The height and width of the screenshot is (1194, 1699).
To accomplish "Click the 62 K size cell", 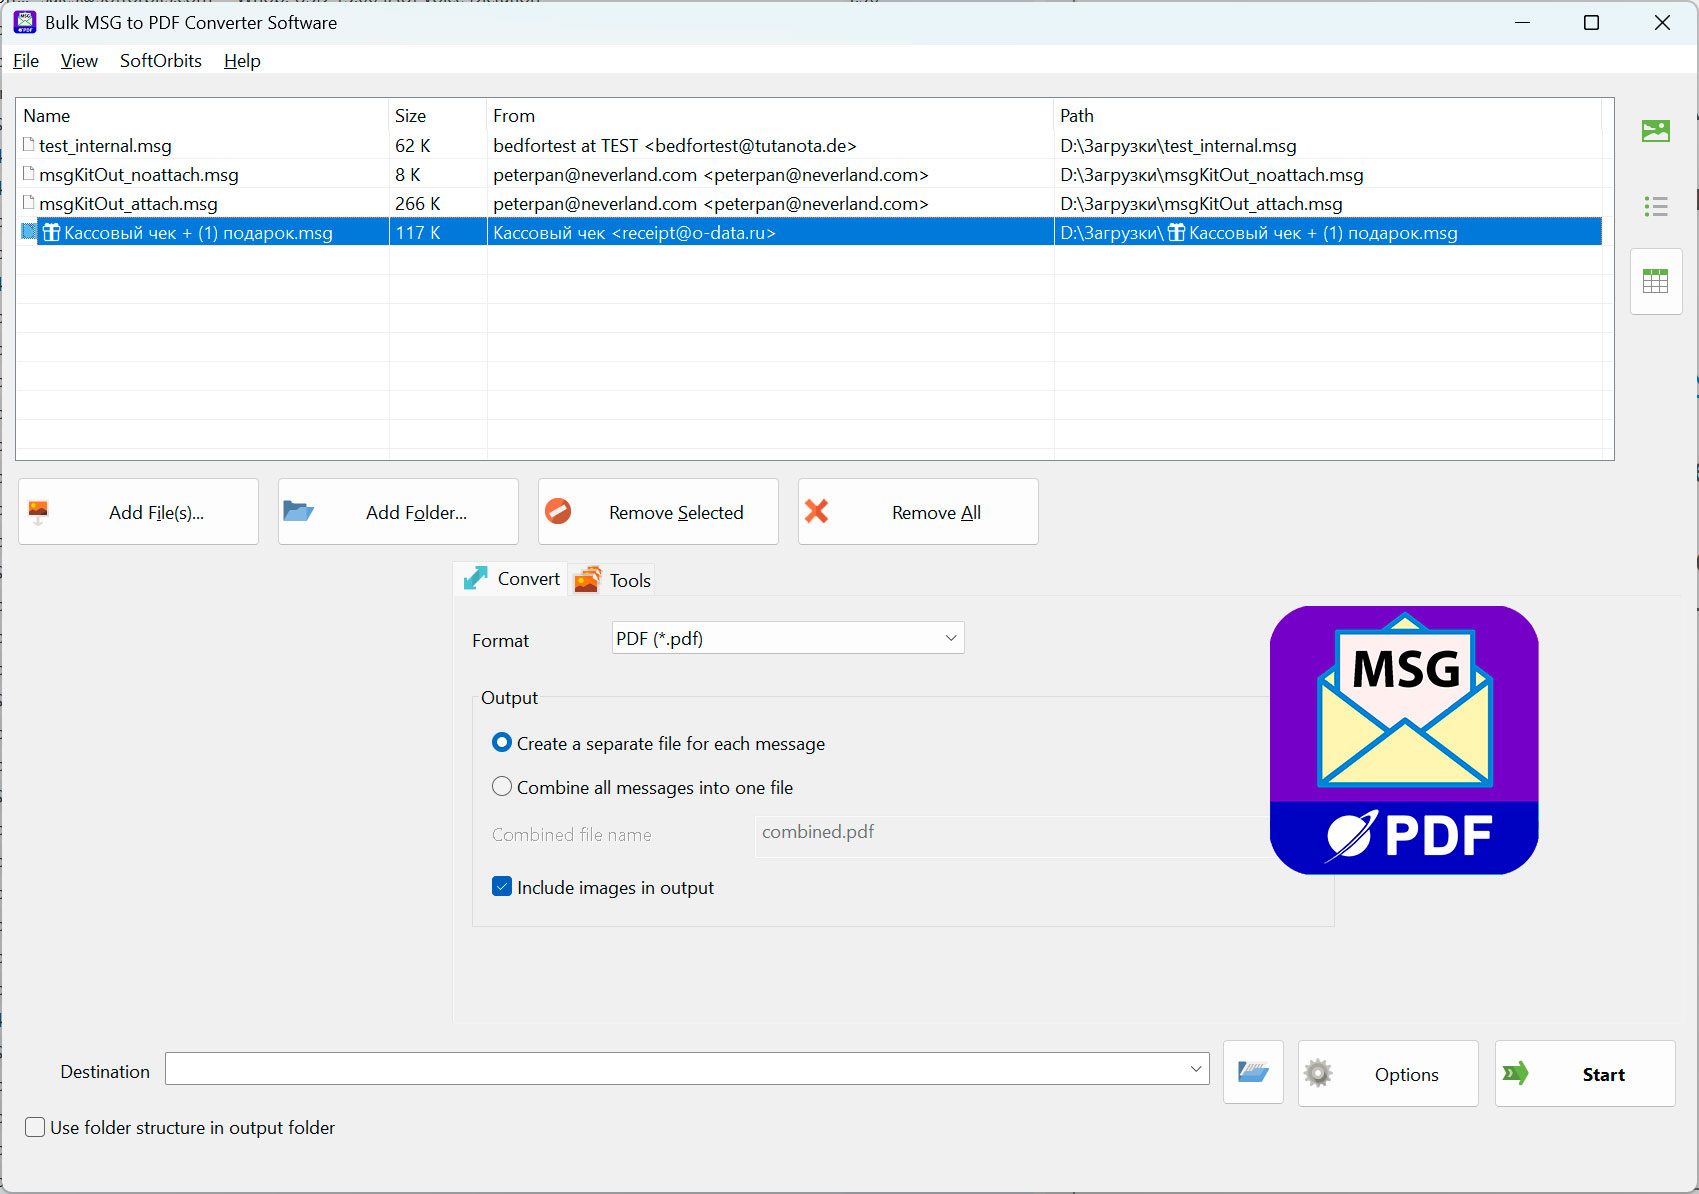I will [x=413, y=146].
